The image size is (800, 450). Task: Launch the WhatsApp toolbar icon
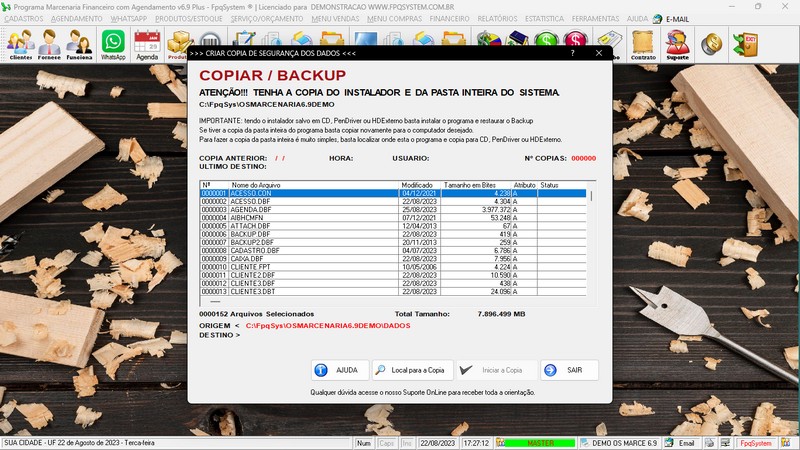[x=113, y=45]
